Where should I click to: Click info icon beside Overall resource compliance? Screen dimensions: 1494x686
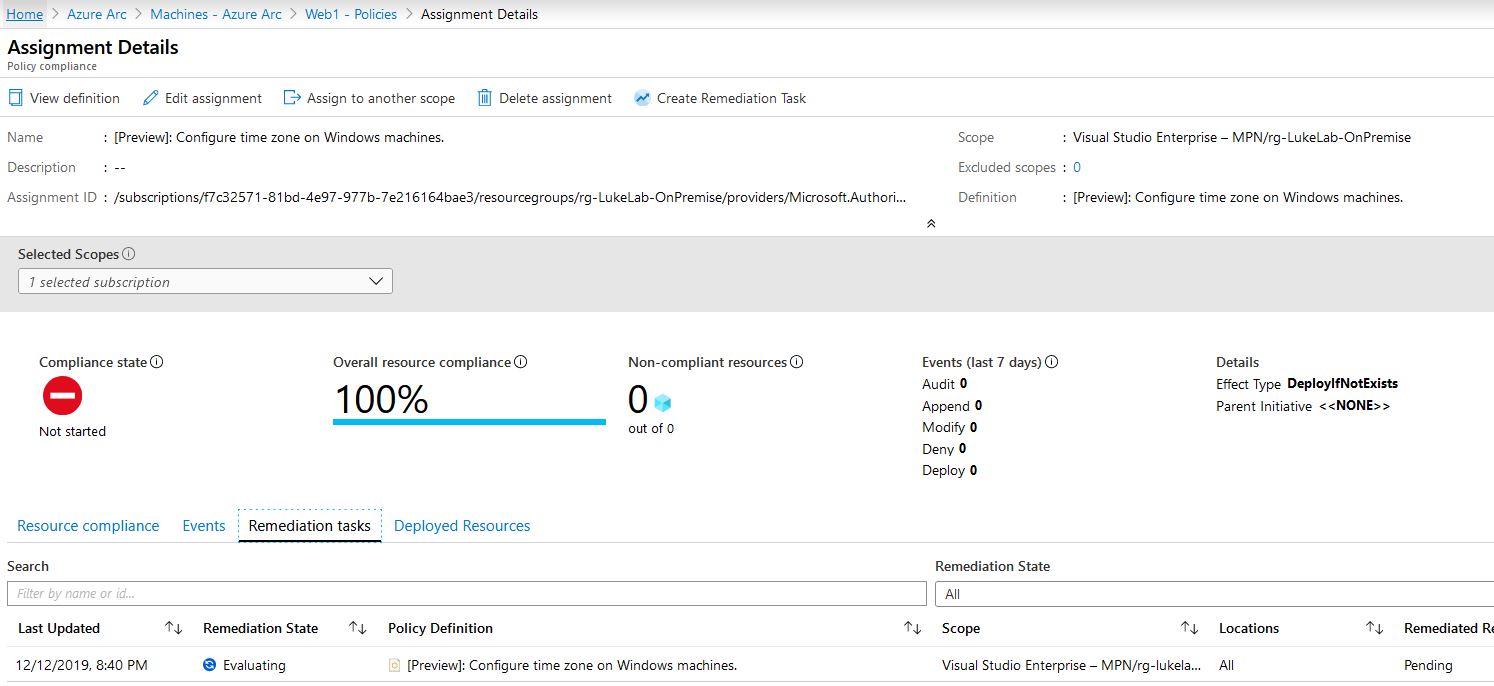click(521, 362)
